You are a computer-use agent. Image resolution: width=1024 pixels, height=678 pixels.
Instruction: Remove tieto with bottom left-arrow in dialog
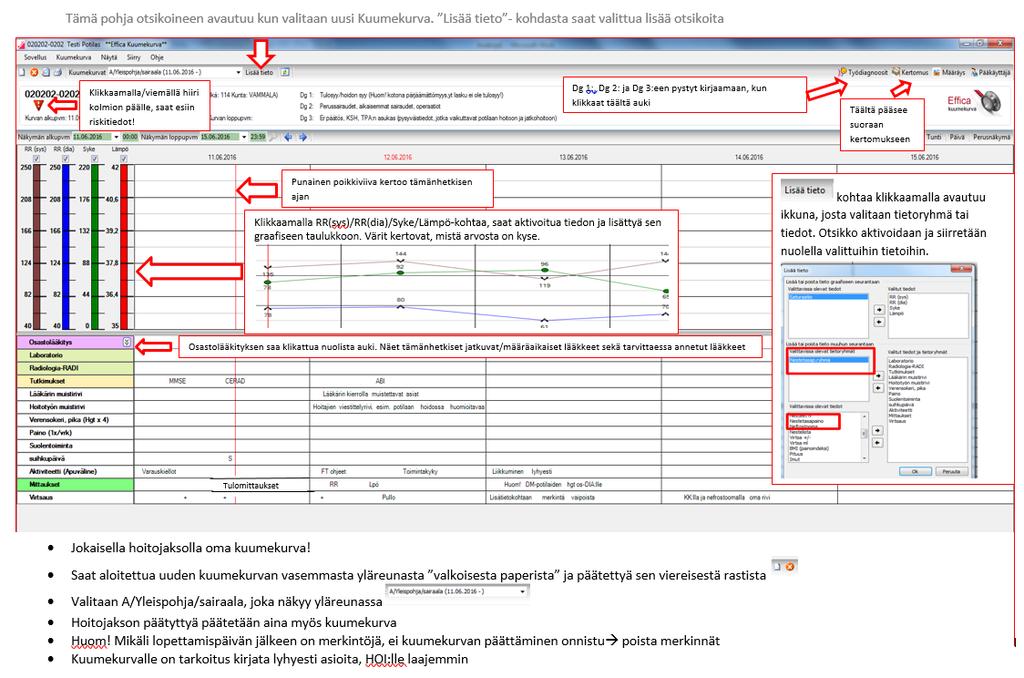(877, 443)
